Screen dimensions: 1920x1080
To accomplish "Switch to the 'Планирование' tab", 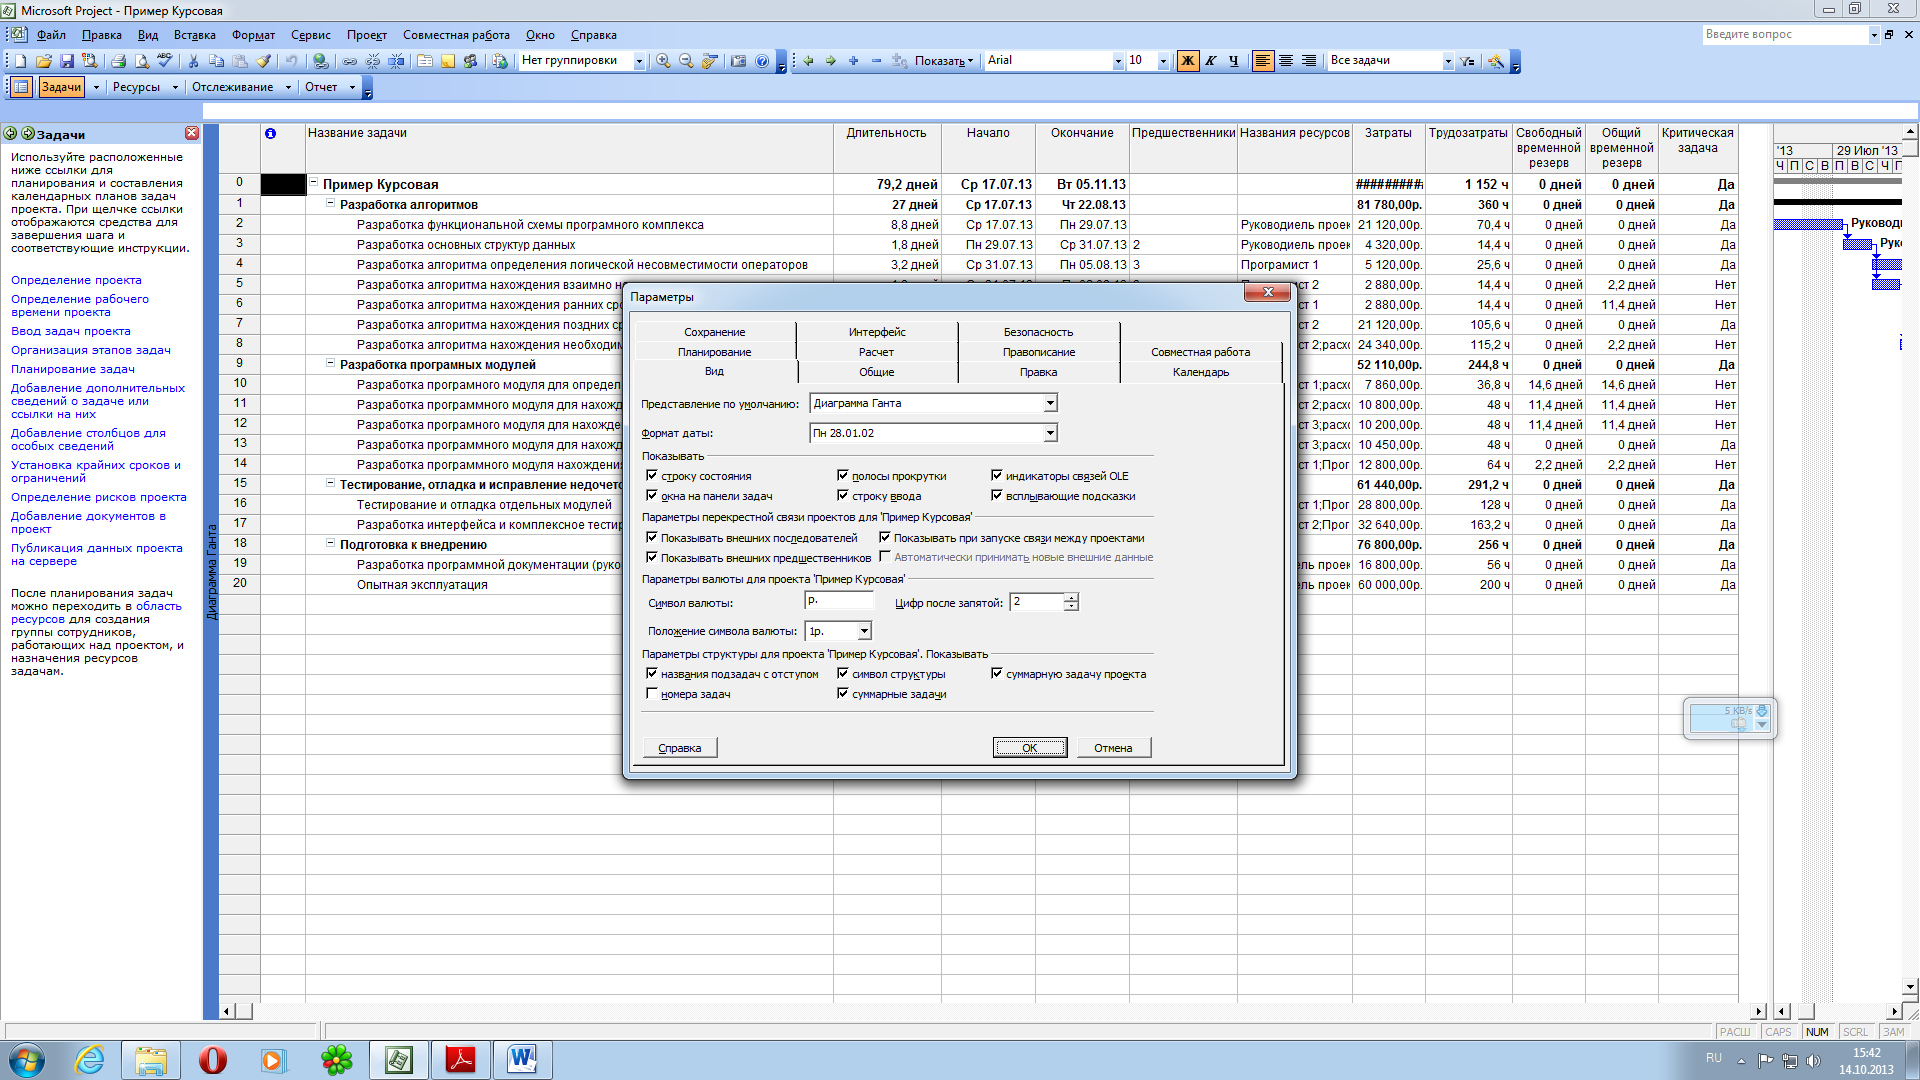I will 714,352.
